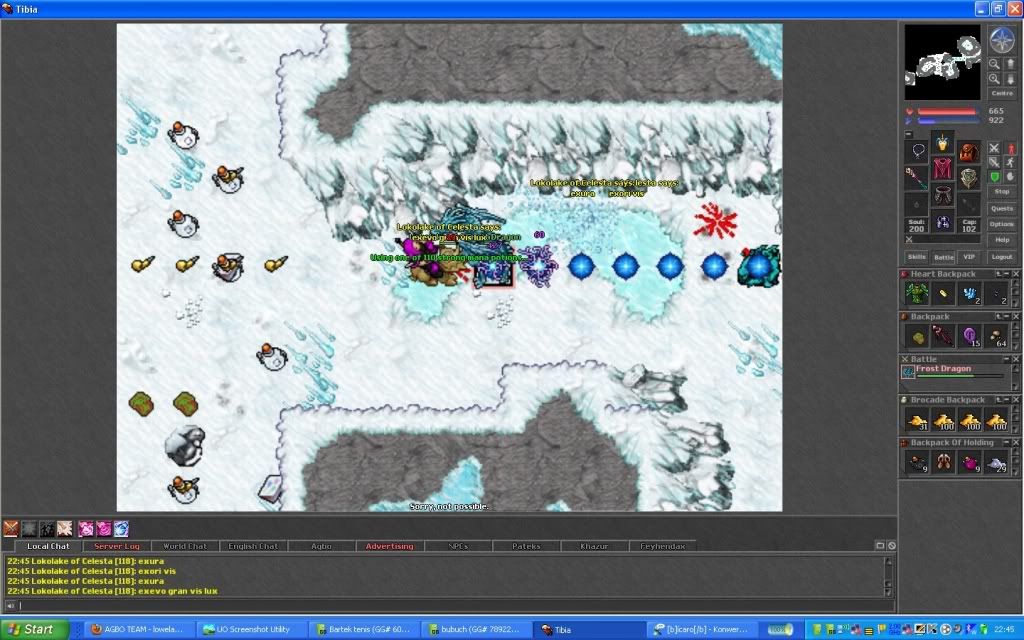Go up a level in Heart Backpack
The image size is (1024, 640).
coord(999,274)
